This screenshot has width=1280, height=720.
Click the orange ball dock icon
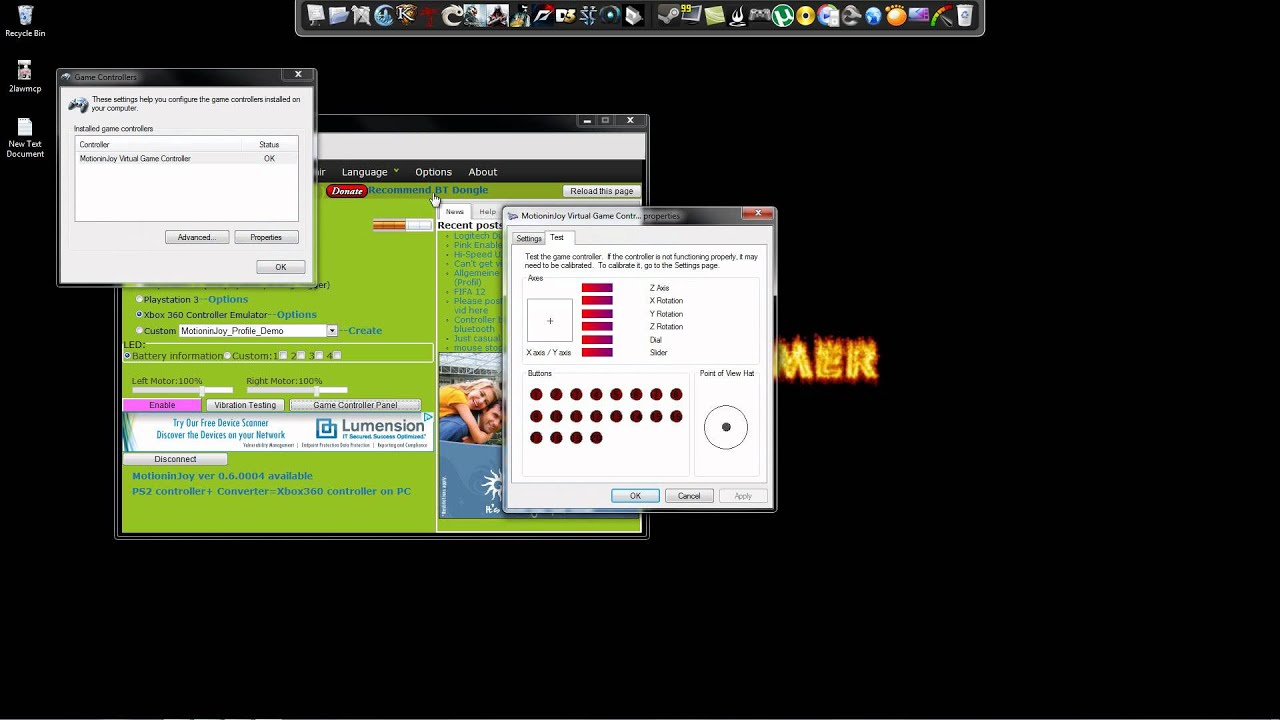[x=896, y=15]
